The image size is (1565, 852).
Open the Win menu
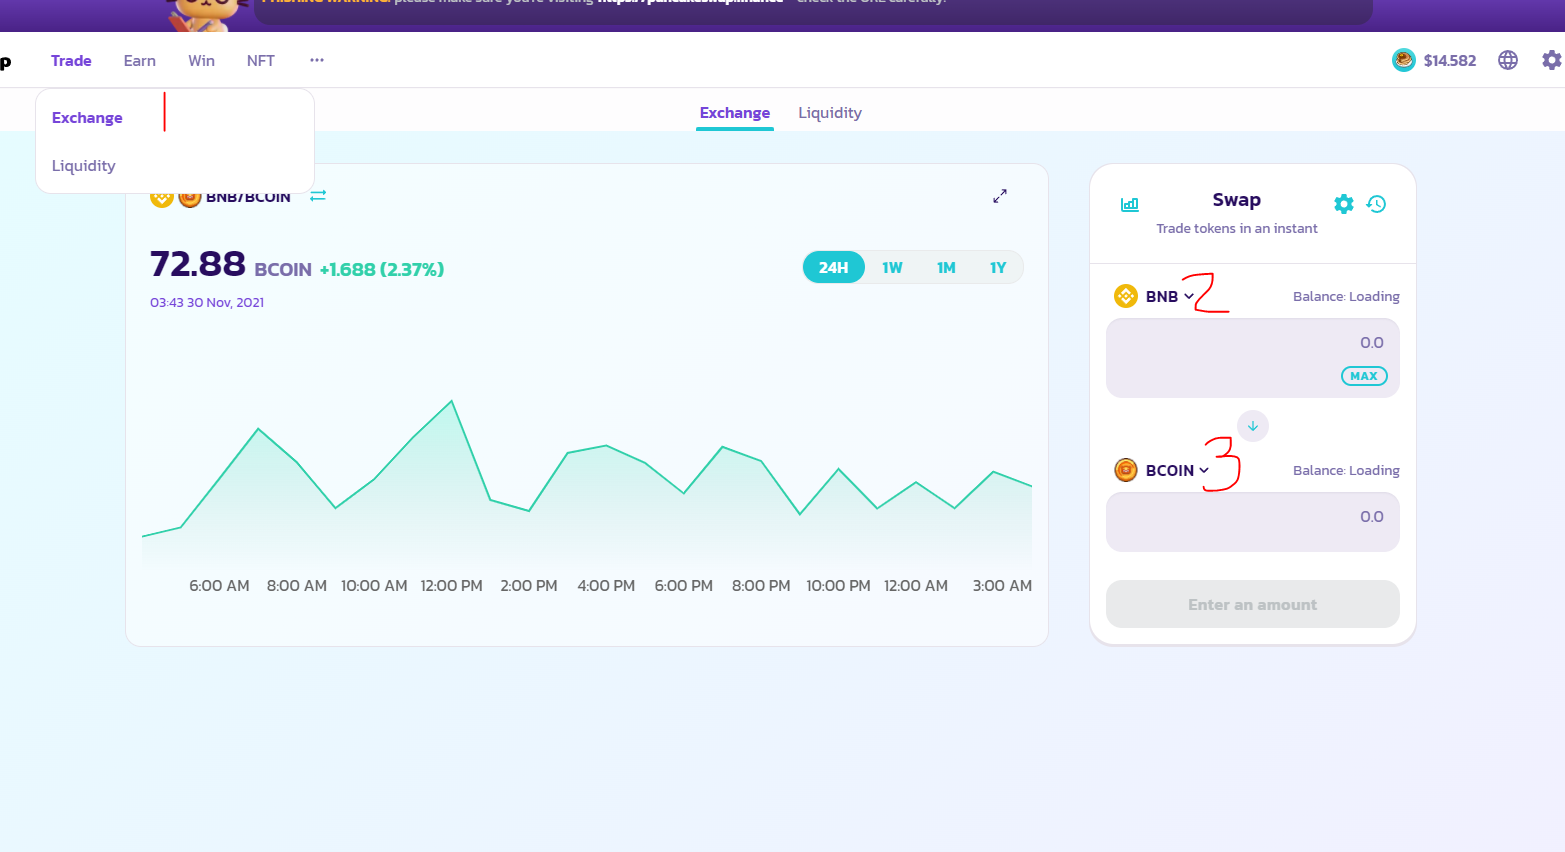(201, 61)
